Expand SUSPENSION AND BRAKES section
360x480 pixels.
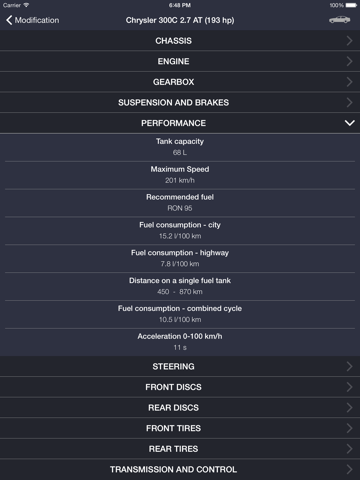180,103
